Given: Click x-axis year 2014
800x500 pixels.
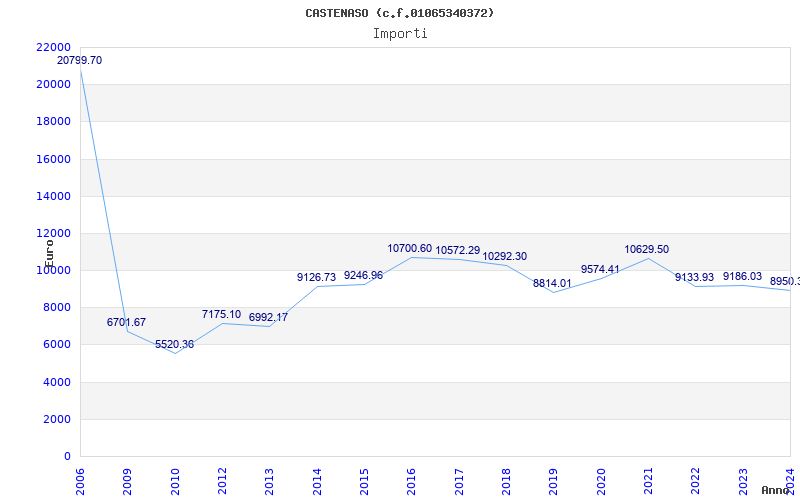Looking at the screenshot, I should click(317, 481).
